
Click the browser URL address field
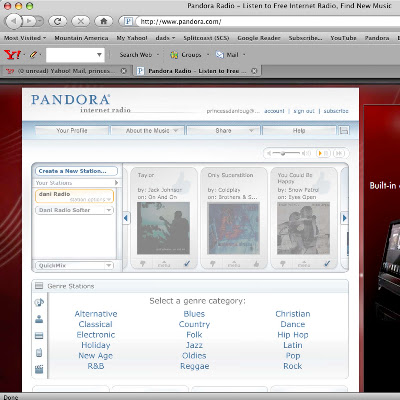(267, 22)
